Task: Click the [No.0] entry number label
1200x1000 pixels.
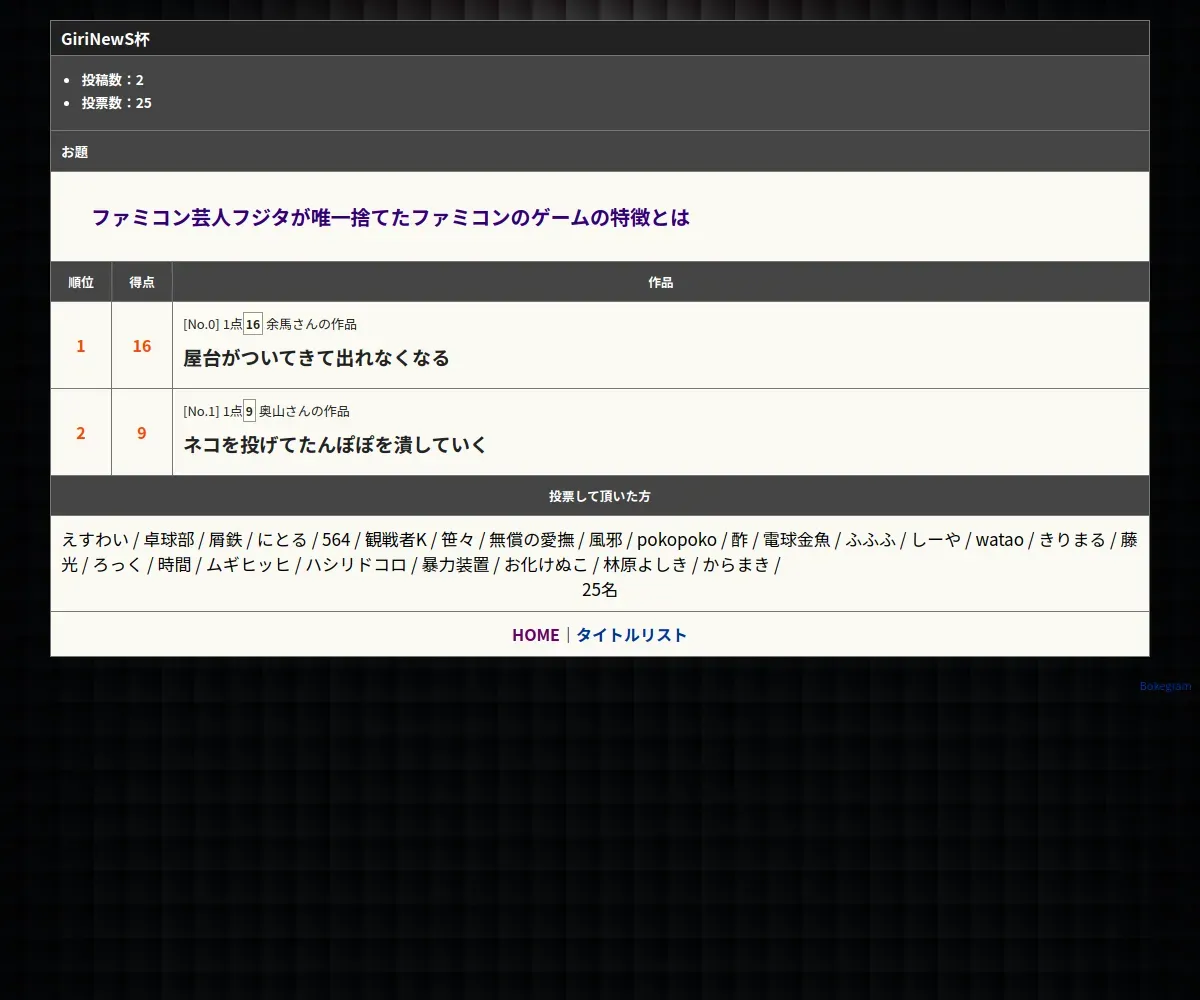Action: [x=201, y=324]
